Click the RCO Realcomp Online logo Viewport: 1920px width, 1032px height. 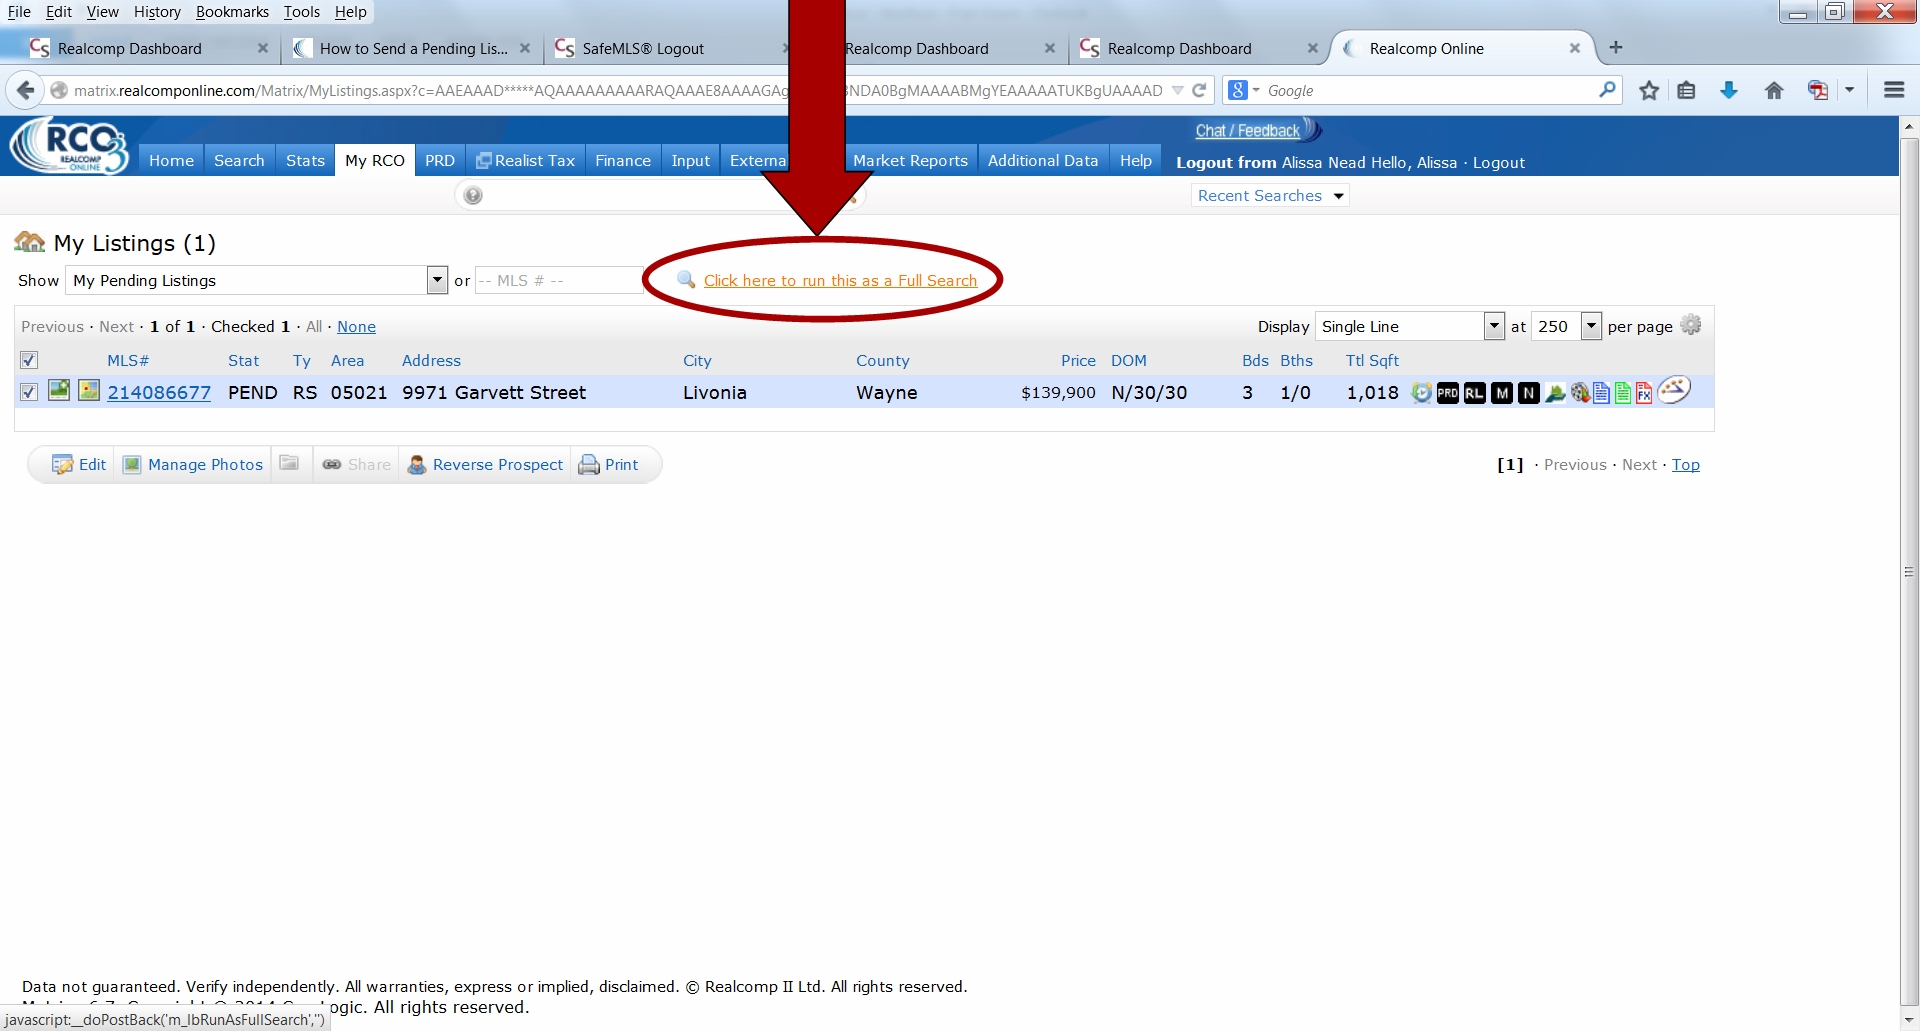pyautogui.click(x=69, y=146)
